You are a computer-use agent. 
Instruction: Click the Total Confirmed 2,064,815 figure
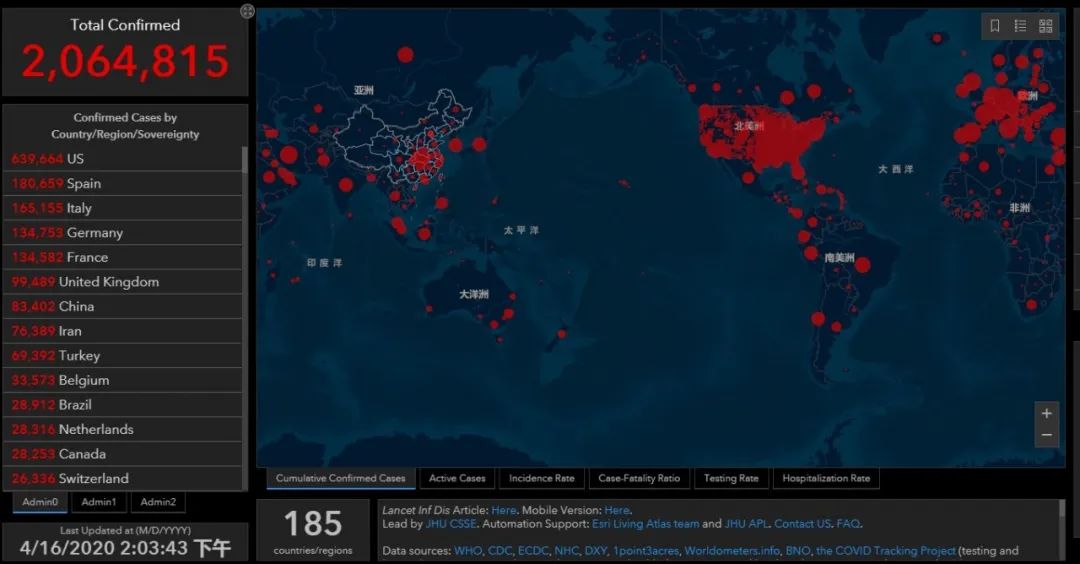click(x=125, y=61)
